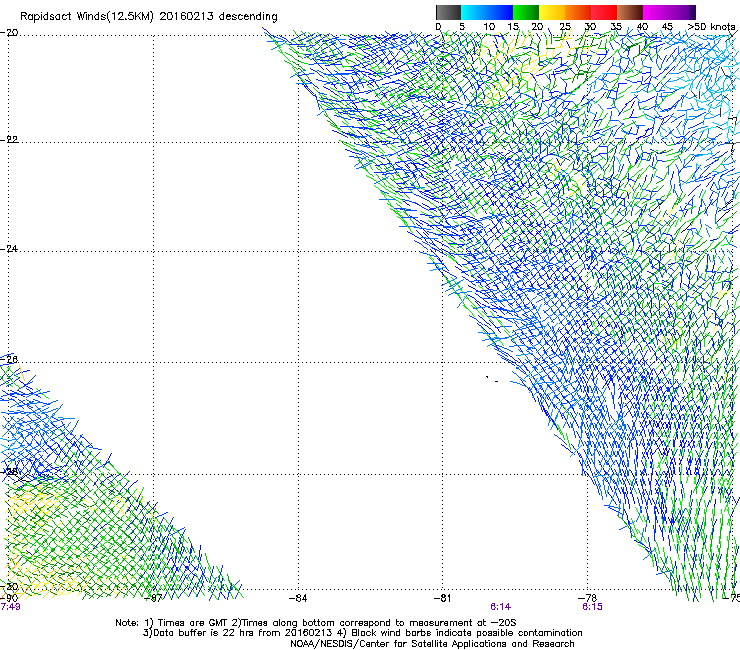Screen dimensions: 740x650
Task: Select the brown 35-40 knots legend swatch
Action: [630, 12]
